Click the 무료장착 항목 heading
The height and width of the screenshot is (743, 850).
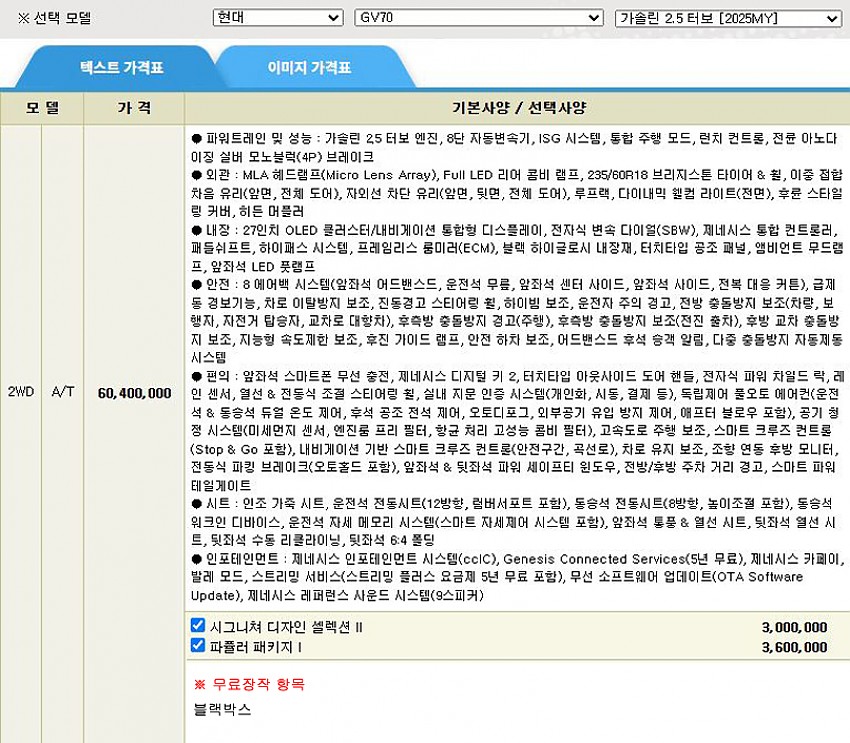[249, 684]
